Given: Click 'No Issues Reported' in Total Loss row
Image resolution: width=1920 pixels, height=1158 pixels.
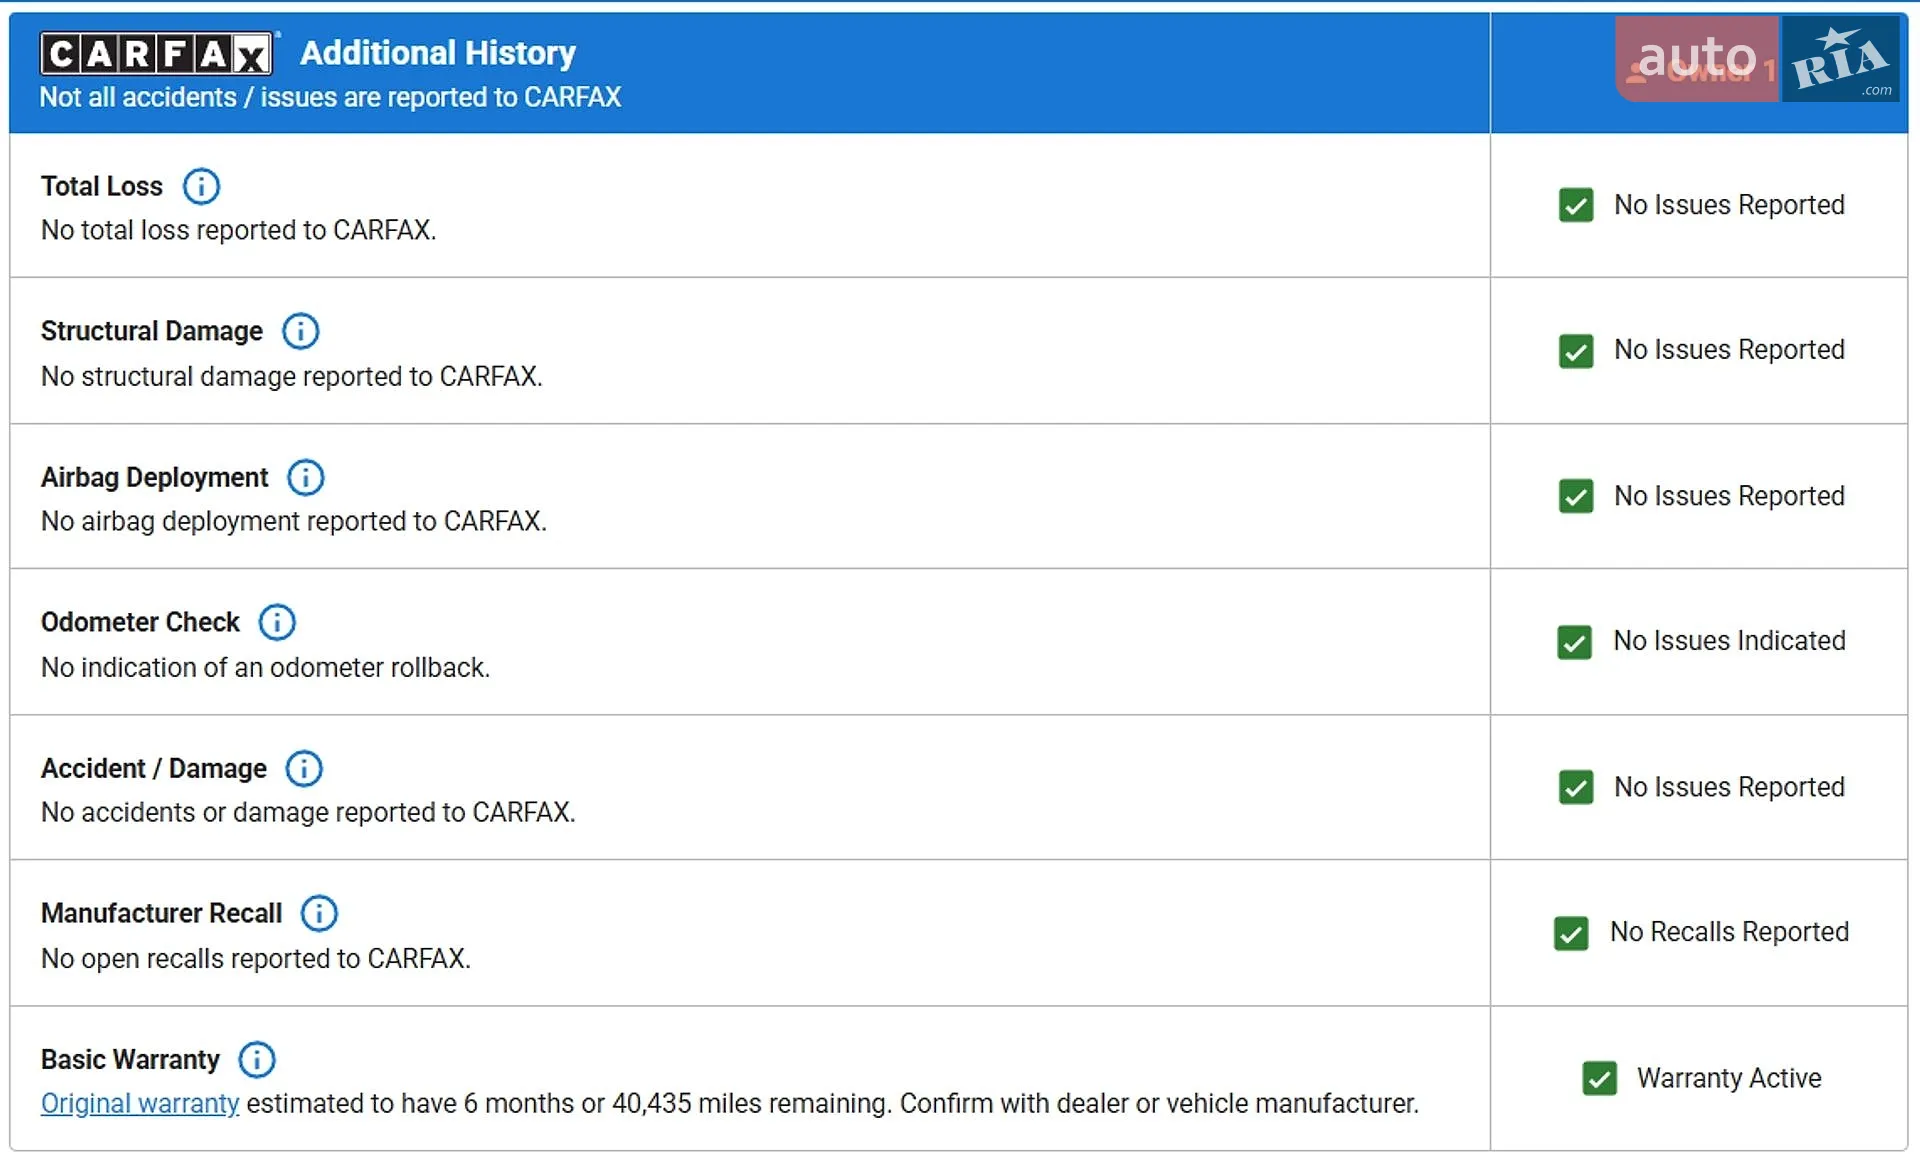Looking at the screenshot, I should coord(1729,205).
